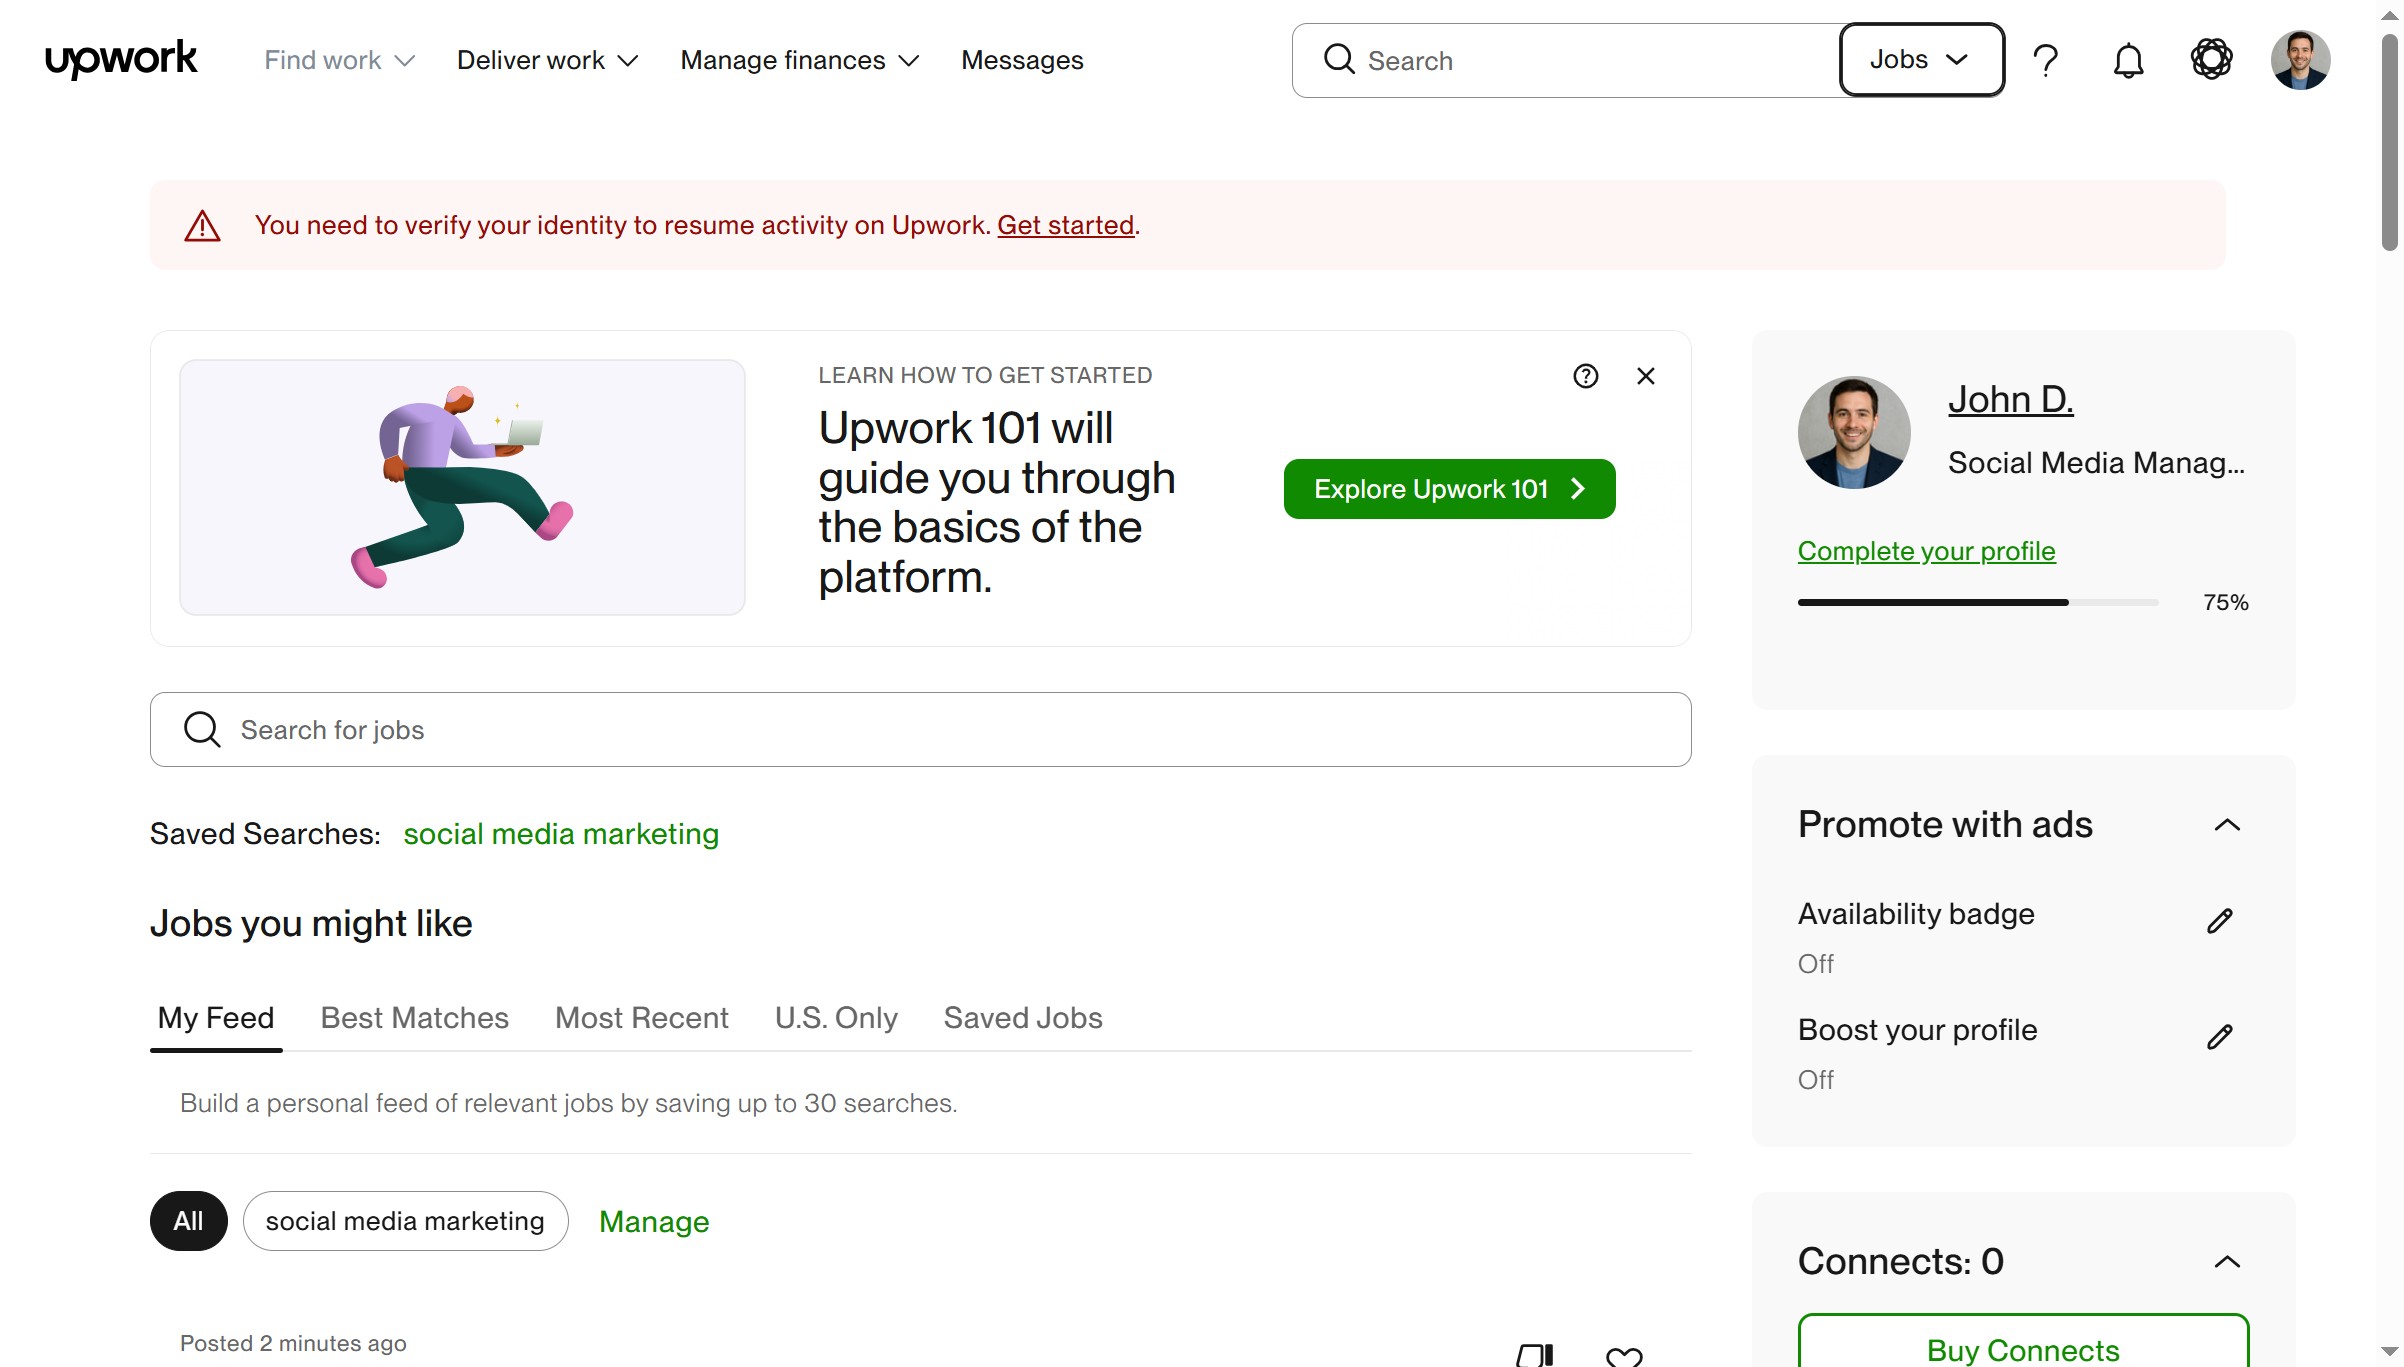Save the posted job using the heart icon
This screenshot has width=2404, height=1367.
click(1623, 1356)
